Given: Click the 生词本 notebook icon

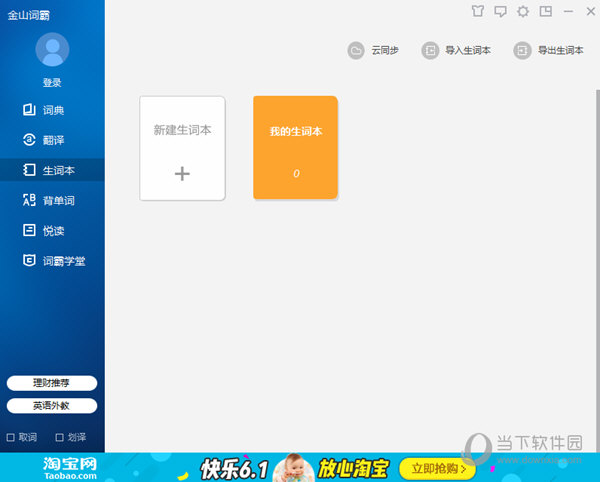Looking at the screenshot, I should (29, 170).
